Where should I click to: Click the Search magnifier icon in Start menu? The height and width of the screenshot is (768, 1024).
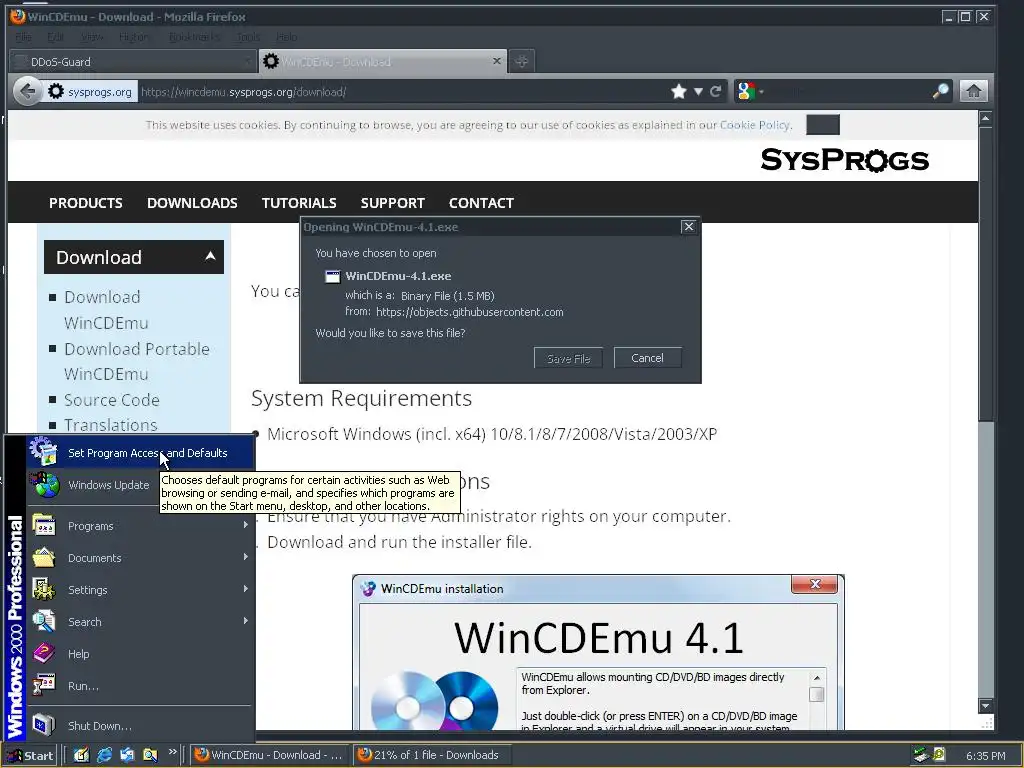coord(44,622)
